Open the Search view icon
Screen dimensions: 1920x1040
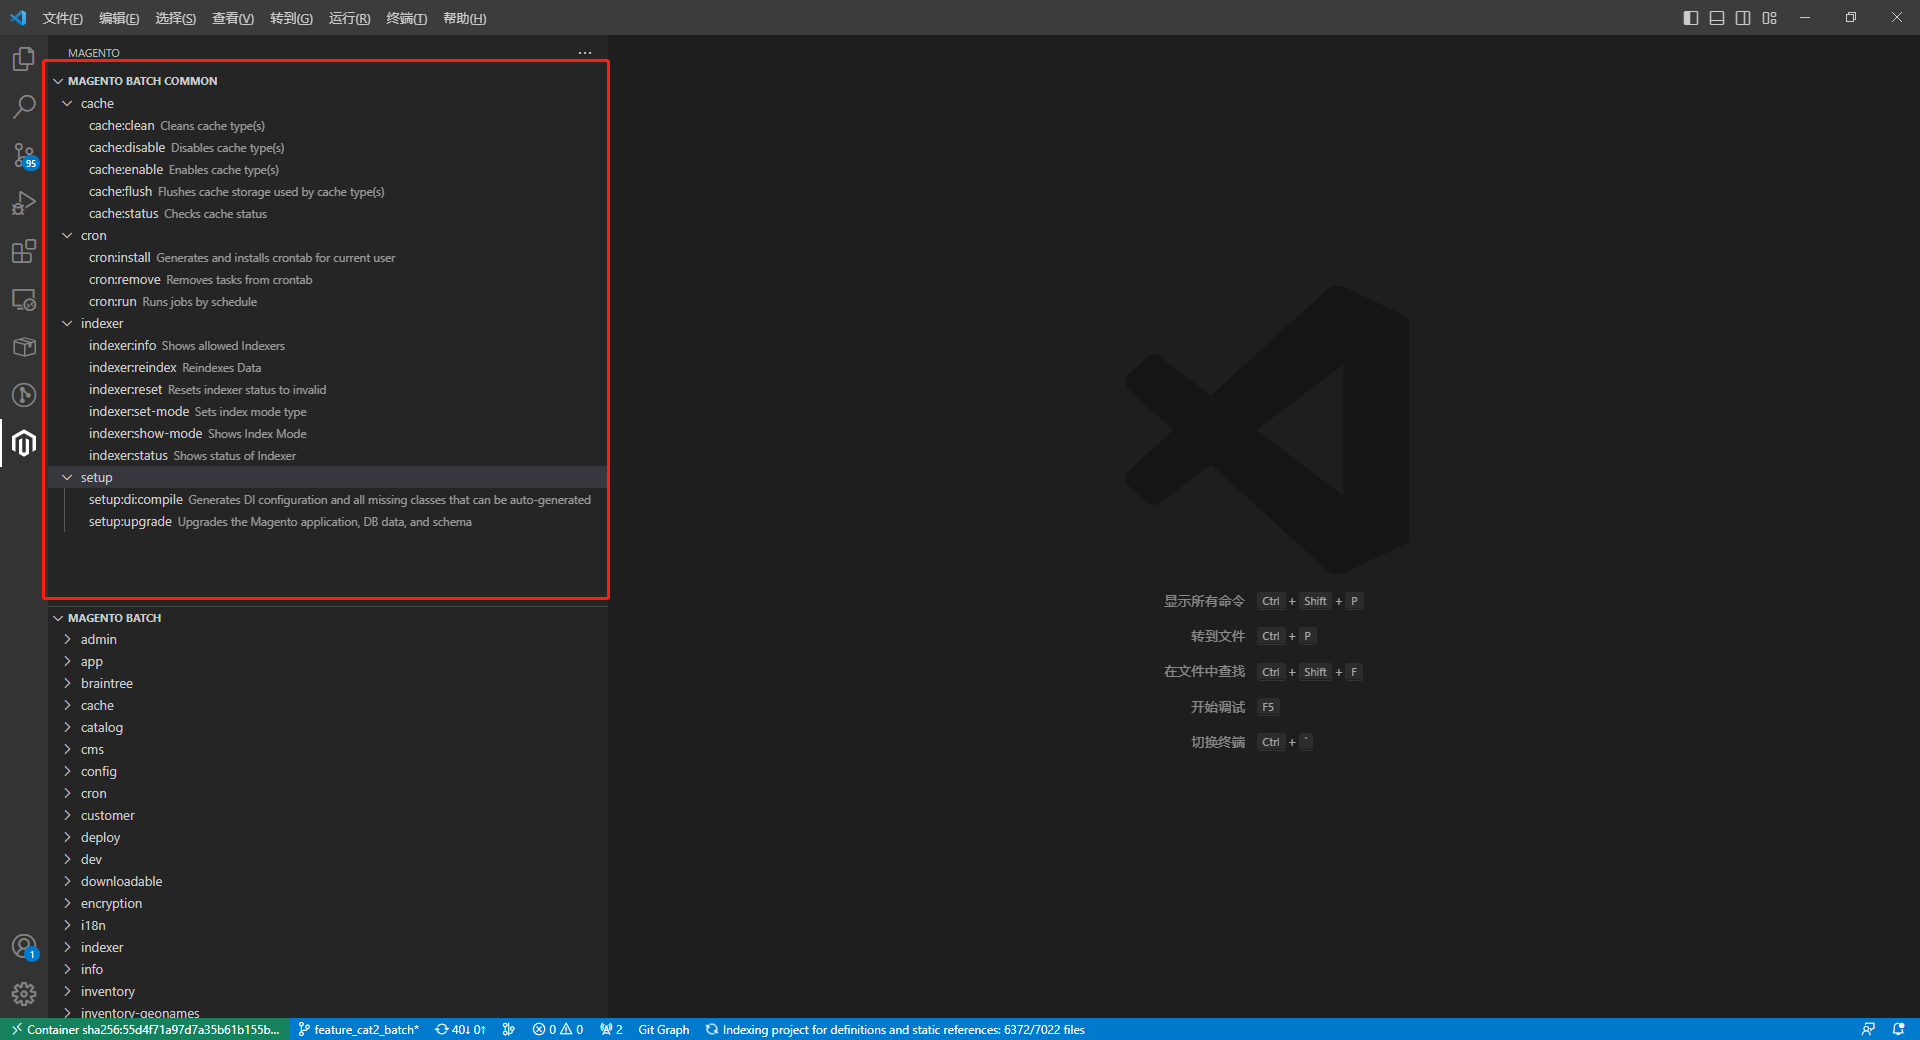[24, 107]
